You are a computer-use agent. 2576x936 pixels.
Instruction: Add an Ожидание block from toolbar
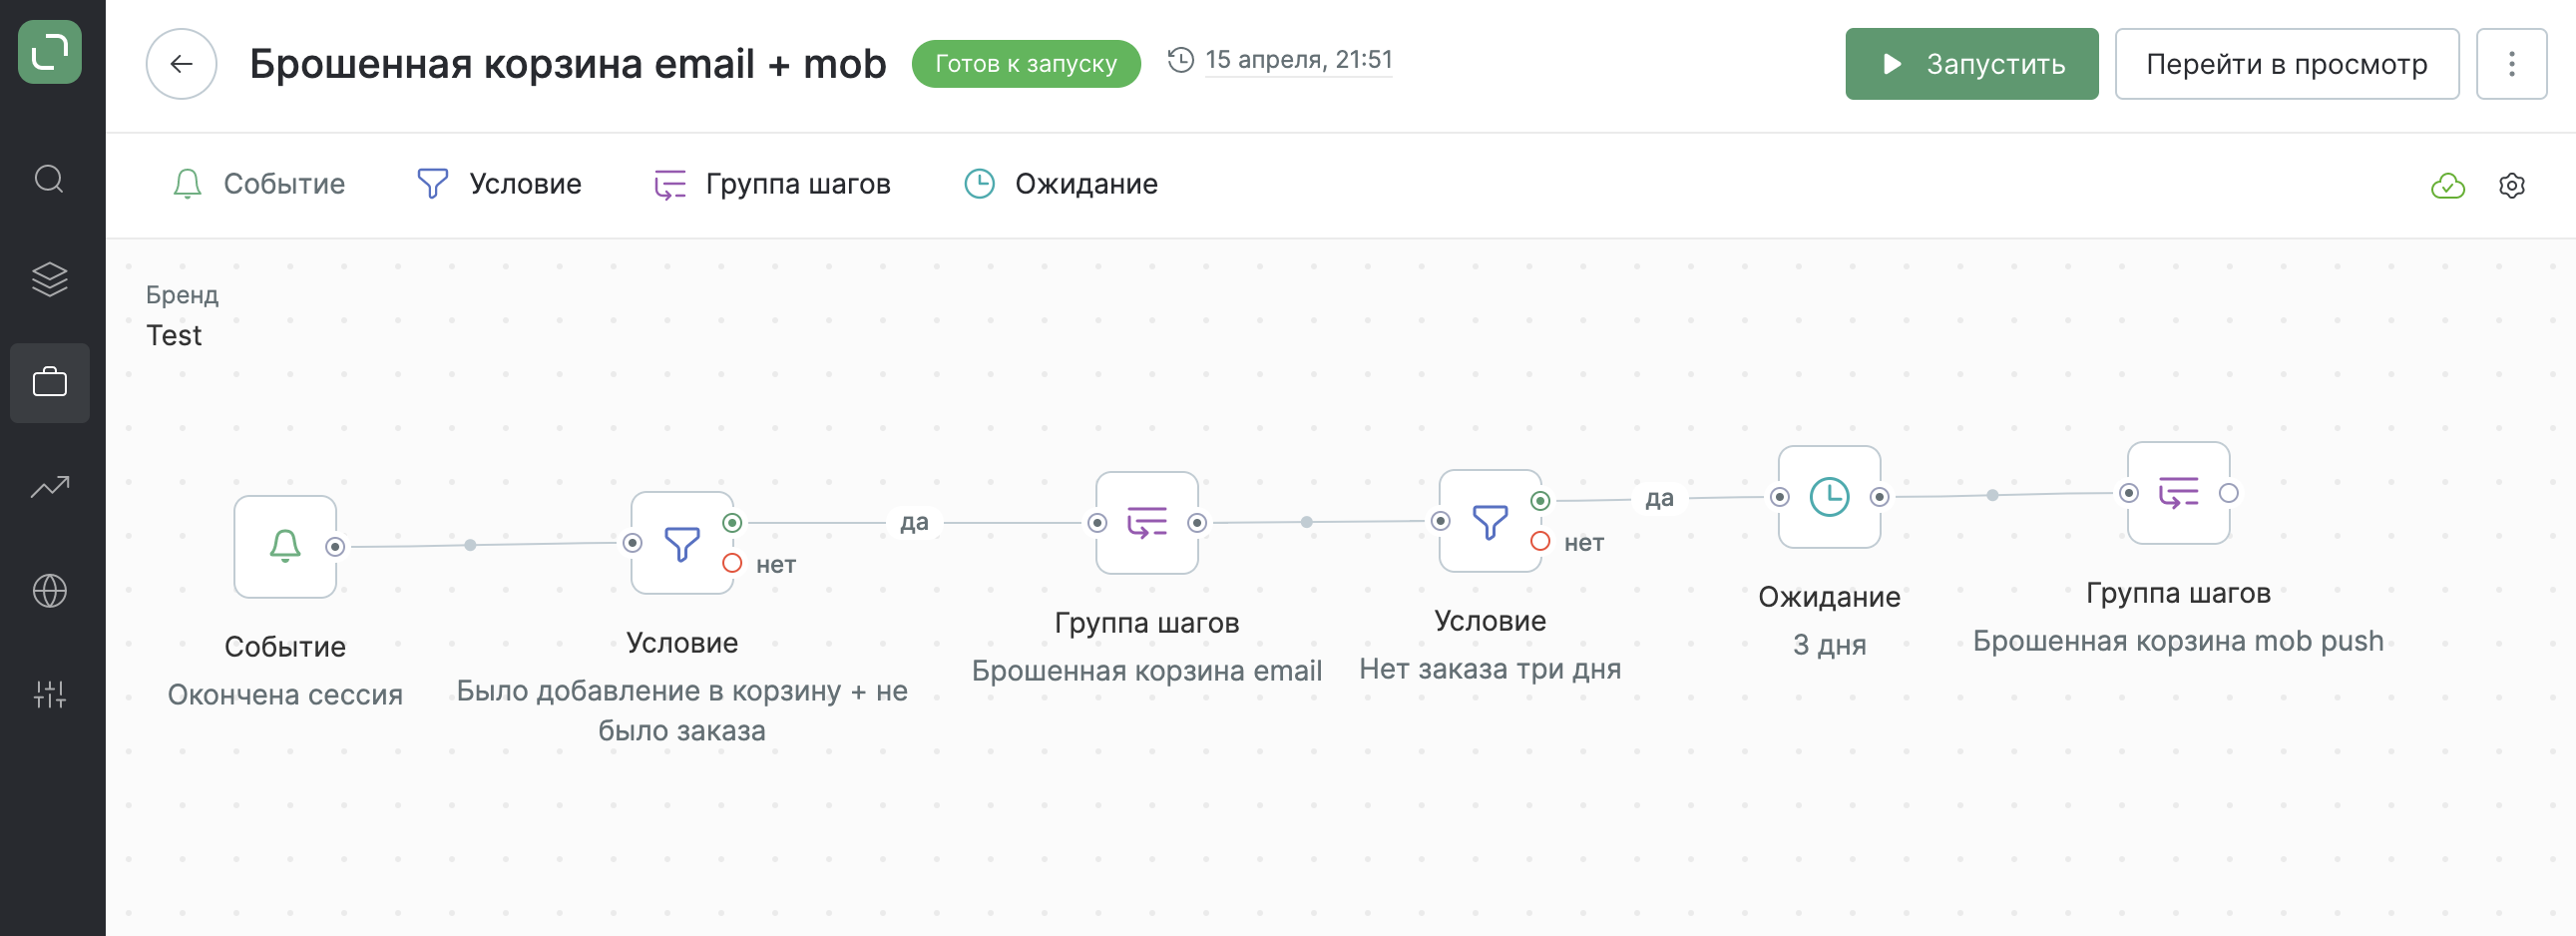pos(1061,184)
